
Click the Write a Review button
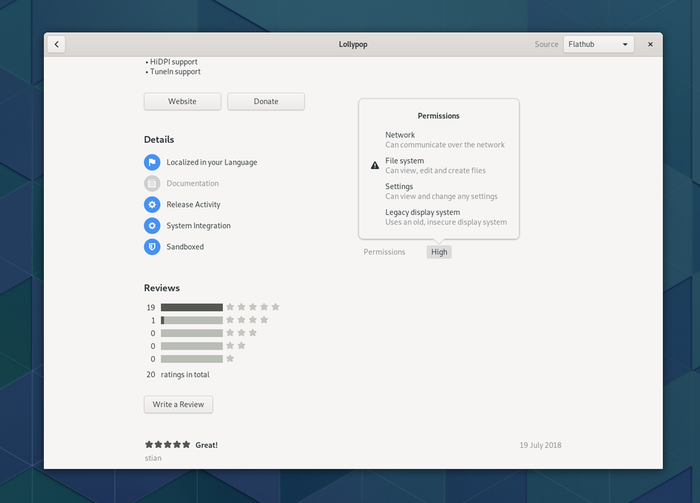(x=178, y=404)
